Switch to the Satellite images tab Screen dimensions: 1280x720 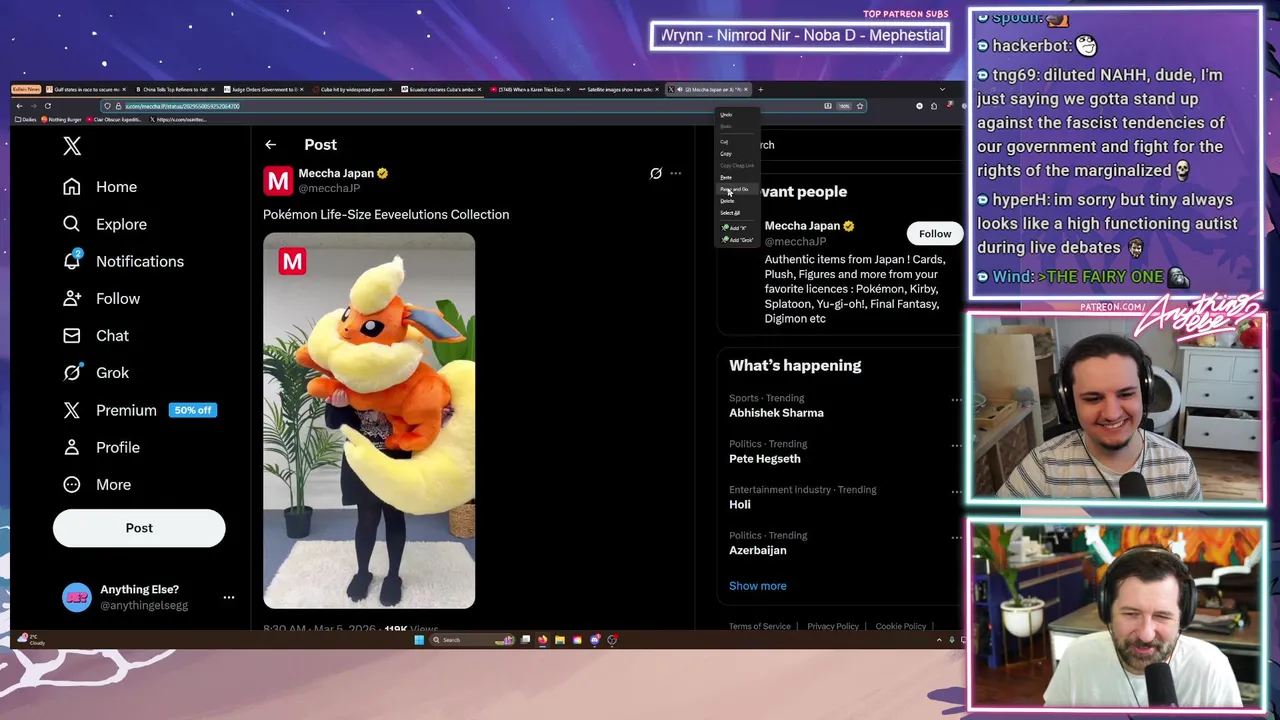click(618, 89)
